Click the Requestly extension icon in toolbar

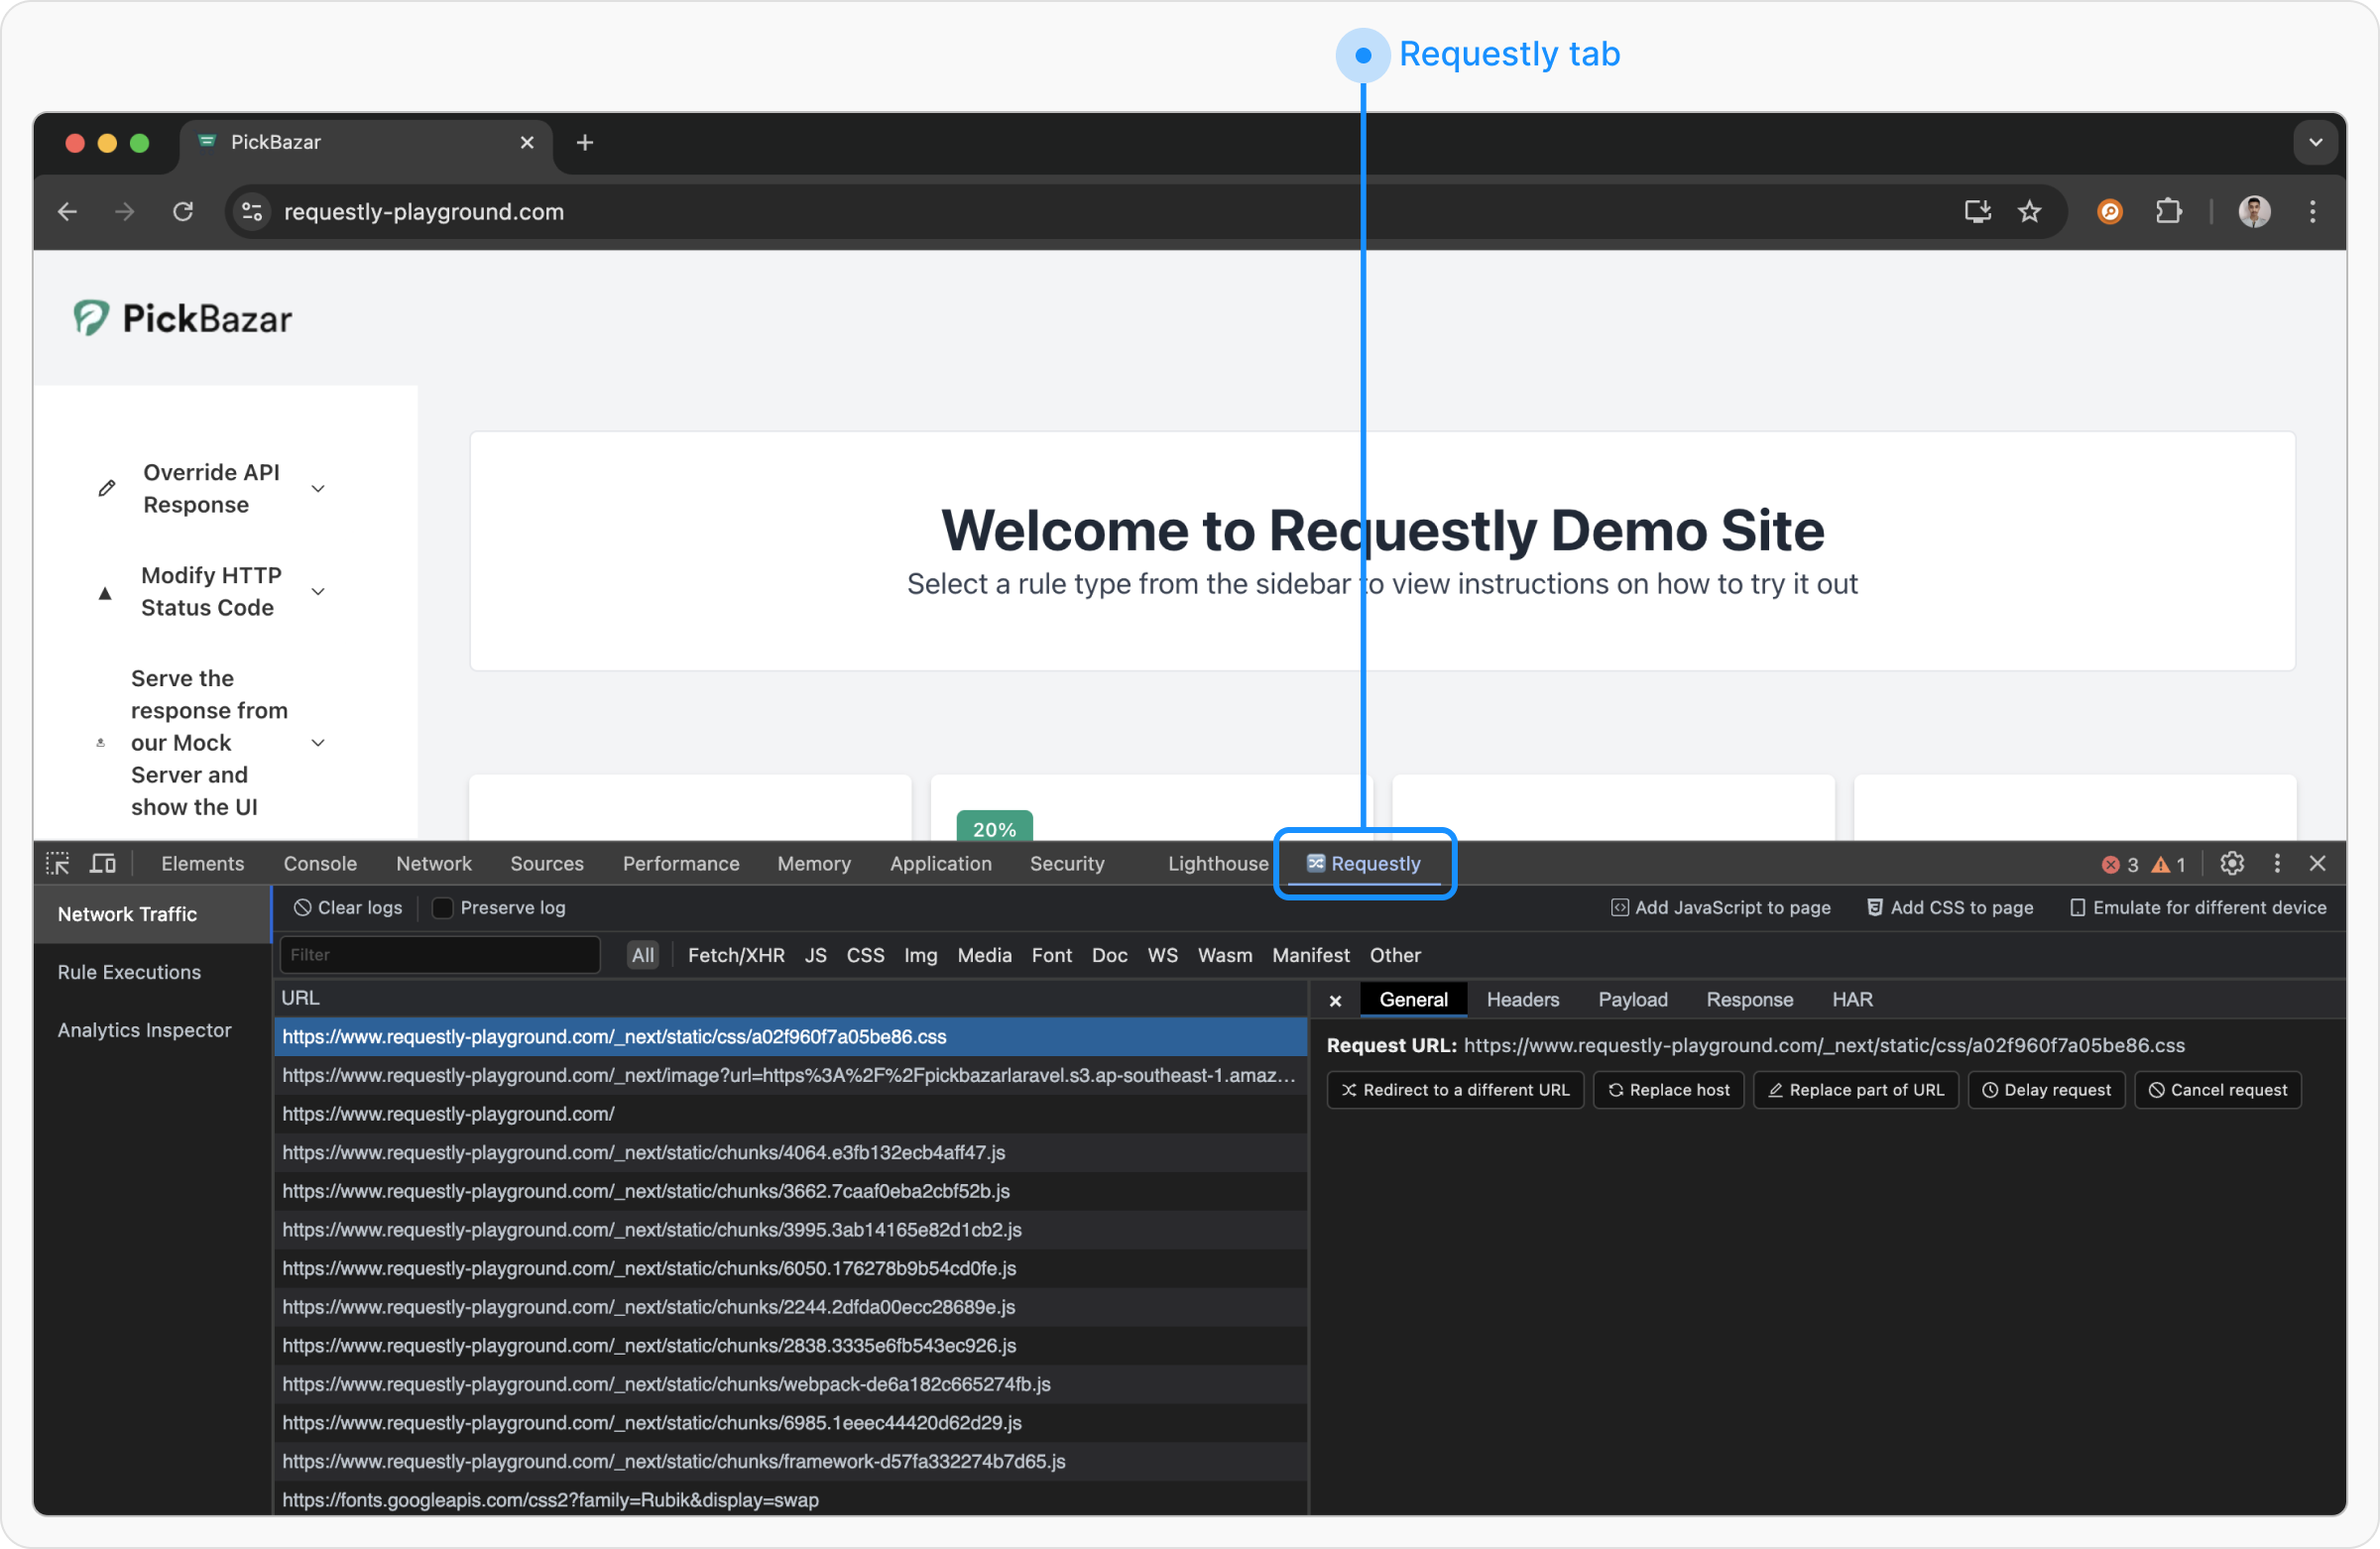pyautogui.click(x=2109, y=211)
